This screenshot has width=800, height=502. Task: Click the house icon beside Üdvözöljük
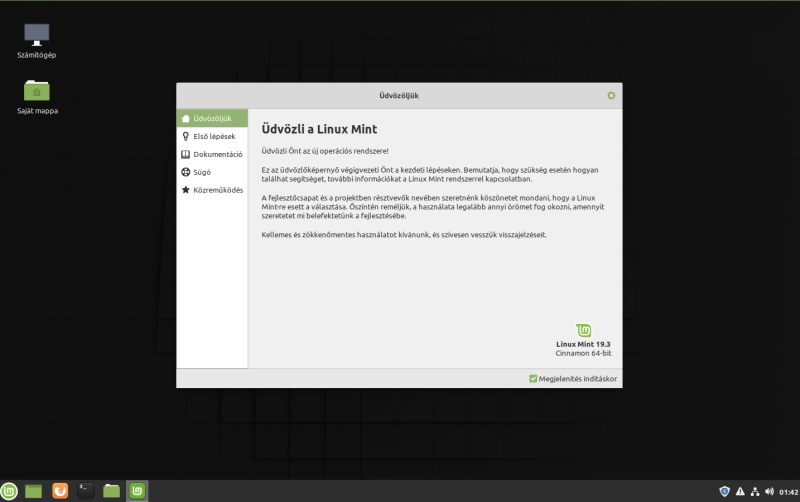tap(186, 118)
